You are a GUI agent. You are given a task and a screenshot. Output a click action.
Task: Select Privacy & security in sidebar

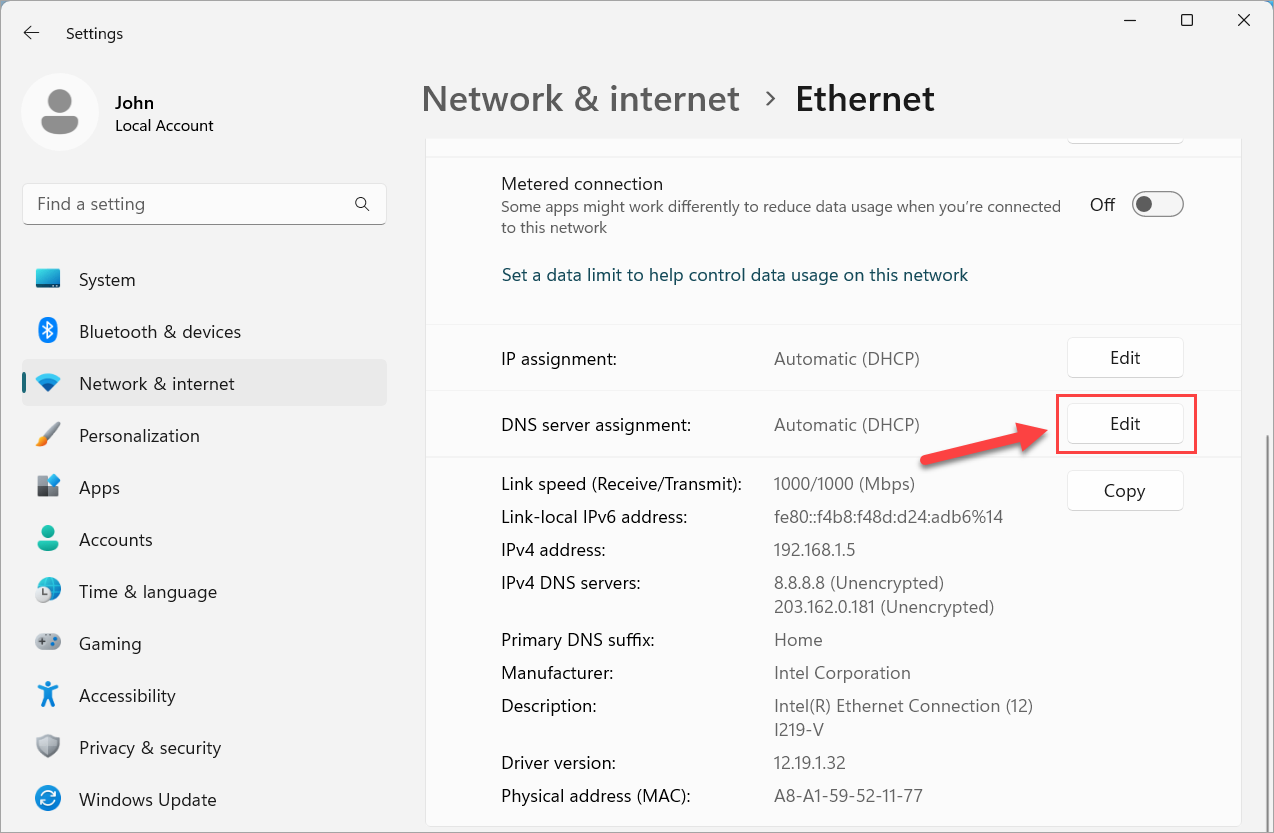coord(149,747)
